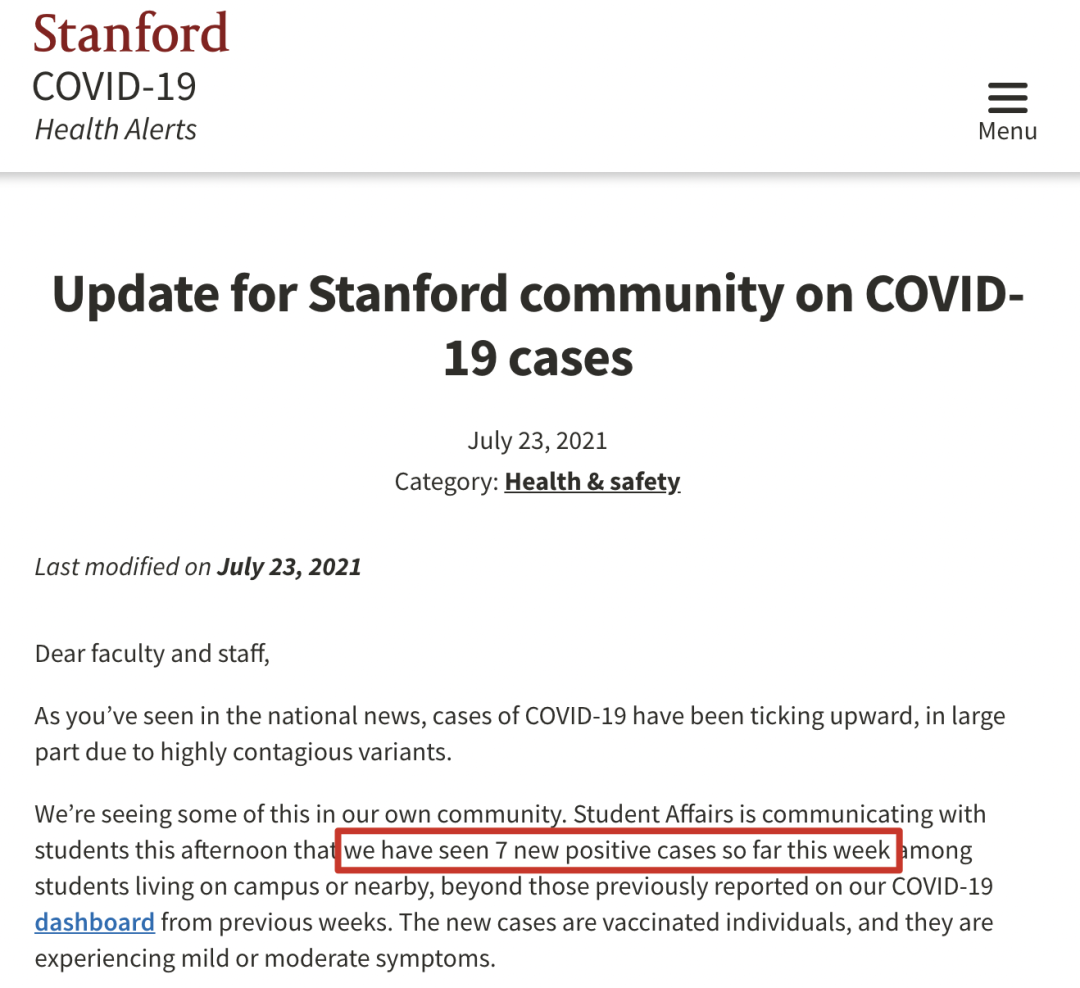Screen dimensions: 1080x988
Task: Click "experiencing mild or moderate symptoms" text
Action: click(265, 959)
